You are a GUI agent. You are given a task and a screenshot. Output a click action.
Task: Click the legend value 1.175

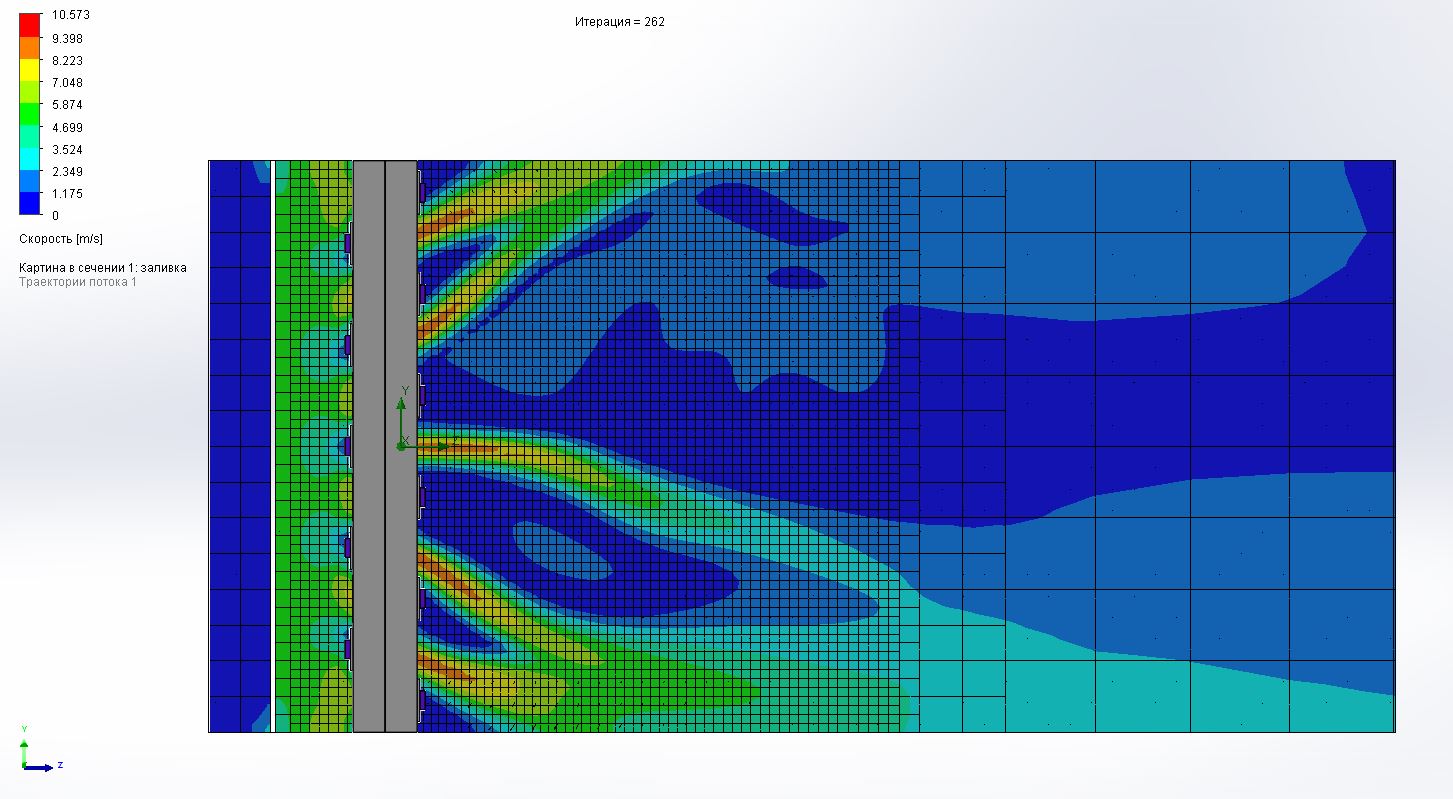pyautogui.click(x=67, y=193)
